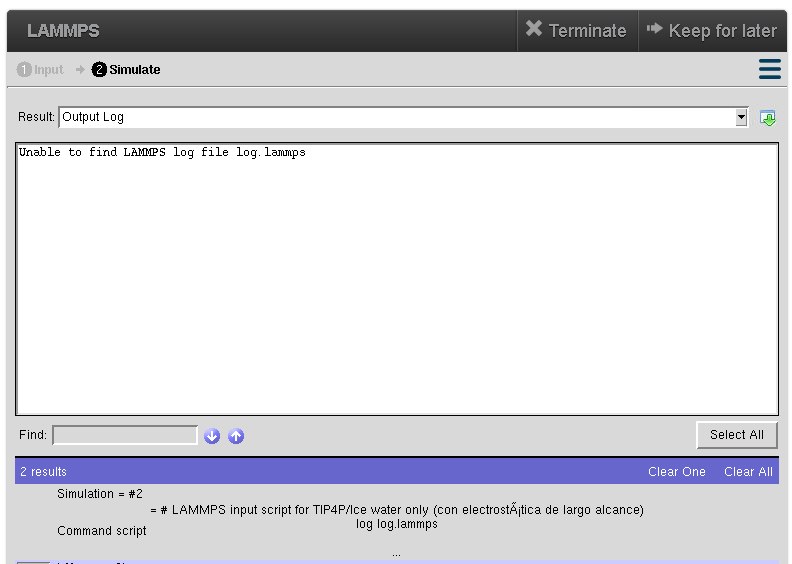792x564 pixels.
Task: Click the TIP4P/Ice water script comment line
Action: point(397,509)
